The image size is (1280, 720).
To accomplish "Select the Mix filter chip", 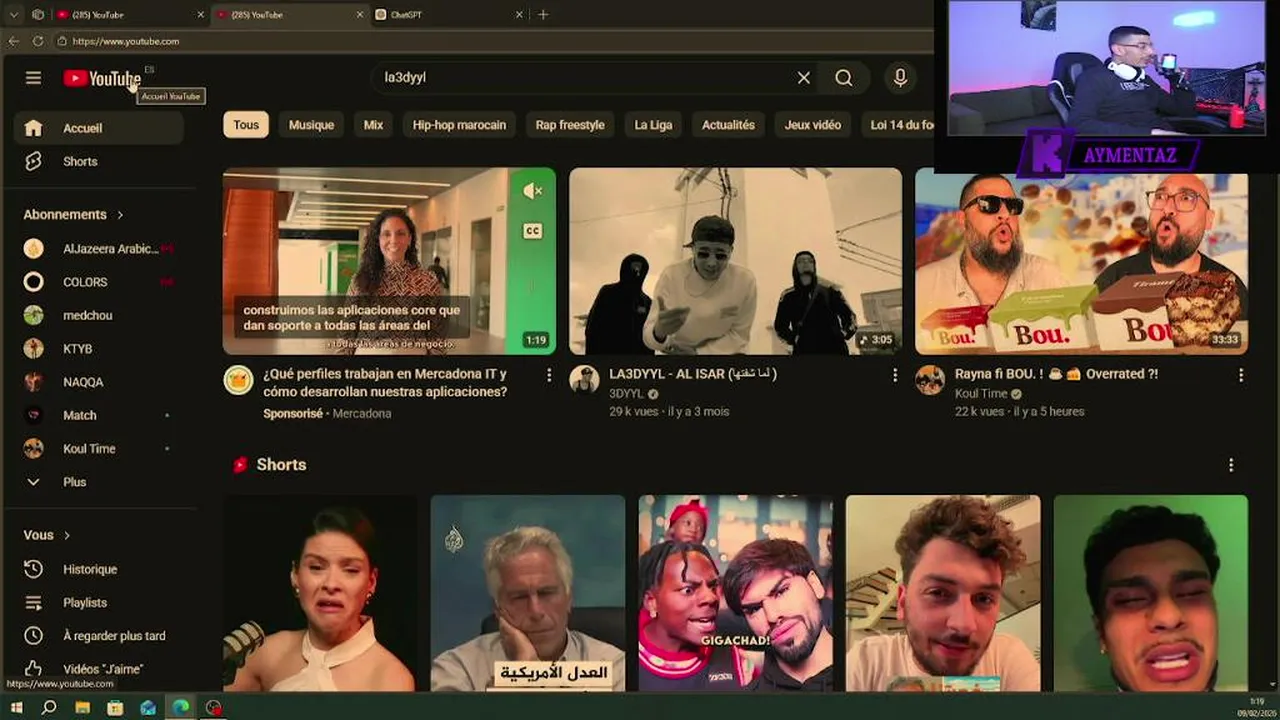I will [x=373, y=125].
